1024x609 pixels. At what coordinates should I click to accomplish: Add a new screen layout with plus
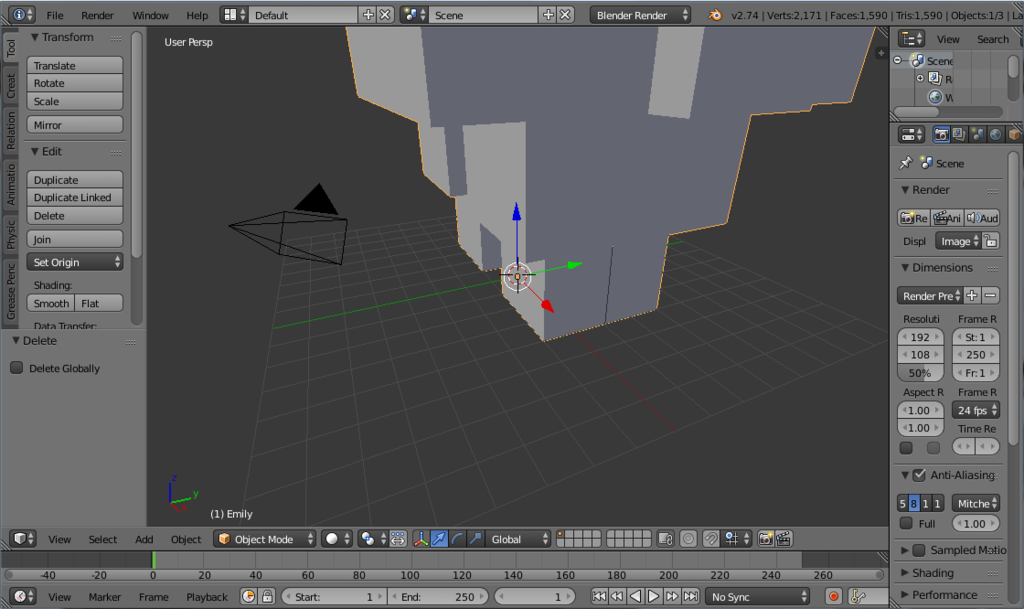[368, 14]
